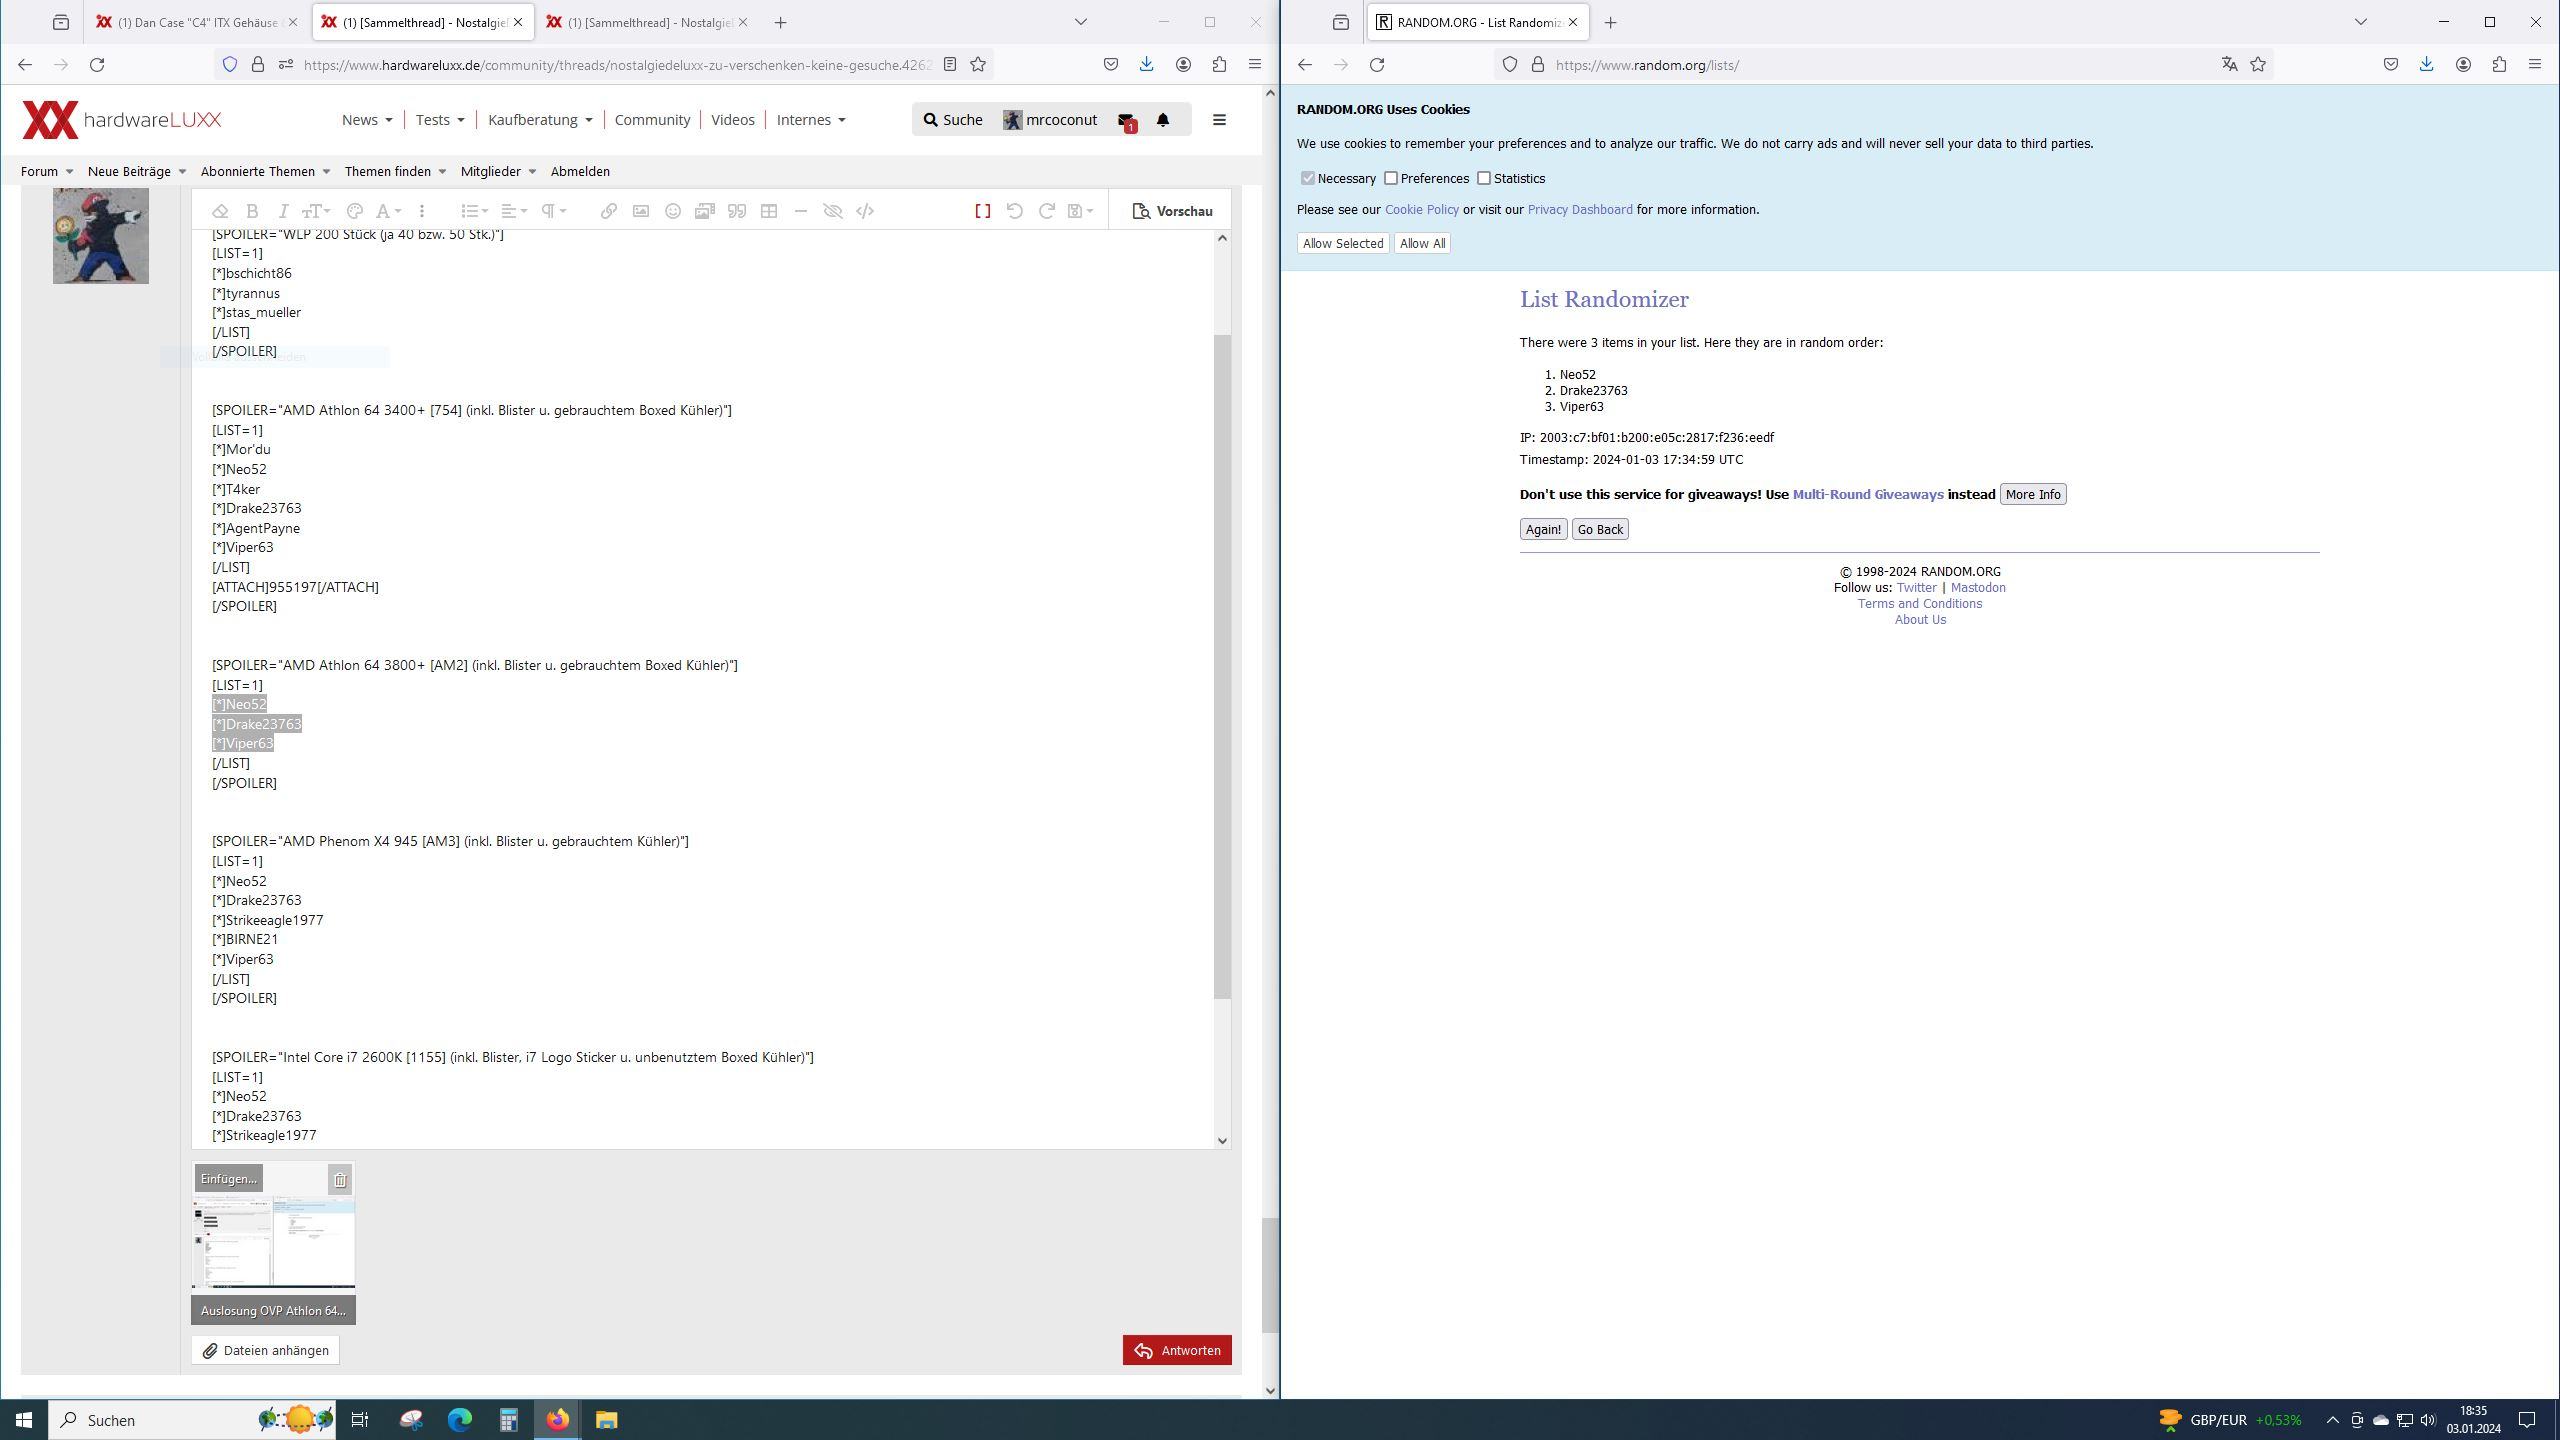Insert a horizontal line
This screenshot has height=1440, width=2560.
point(801,211)
